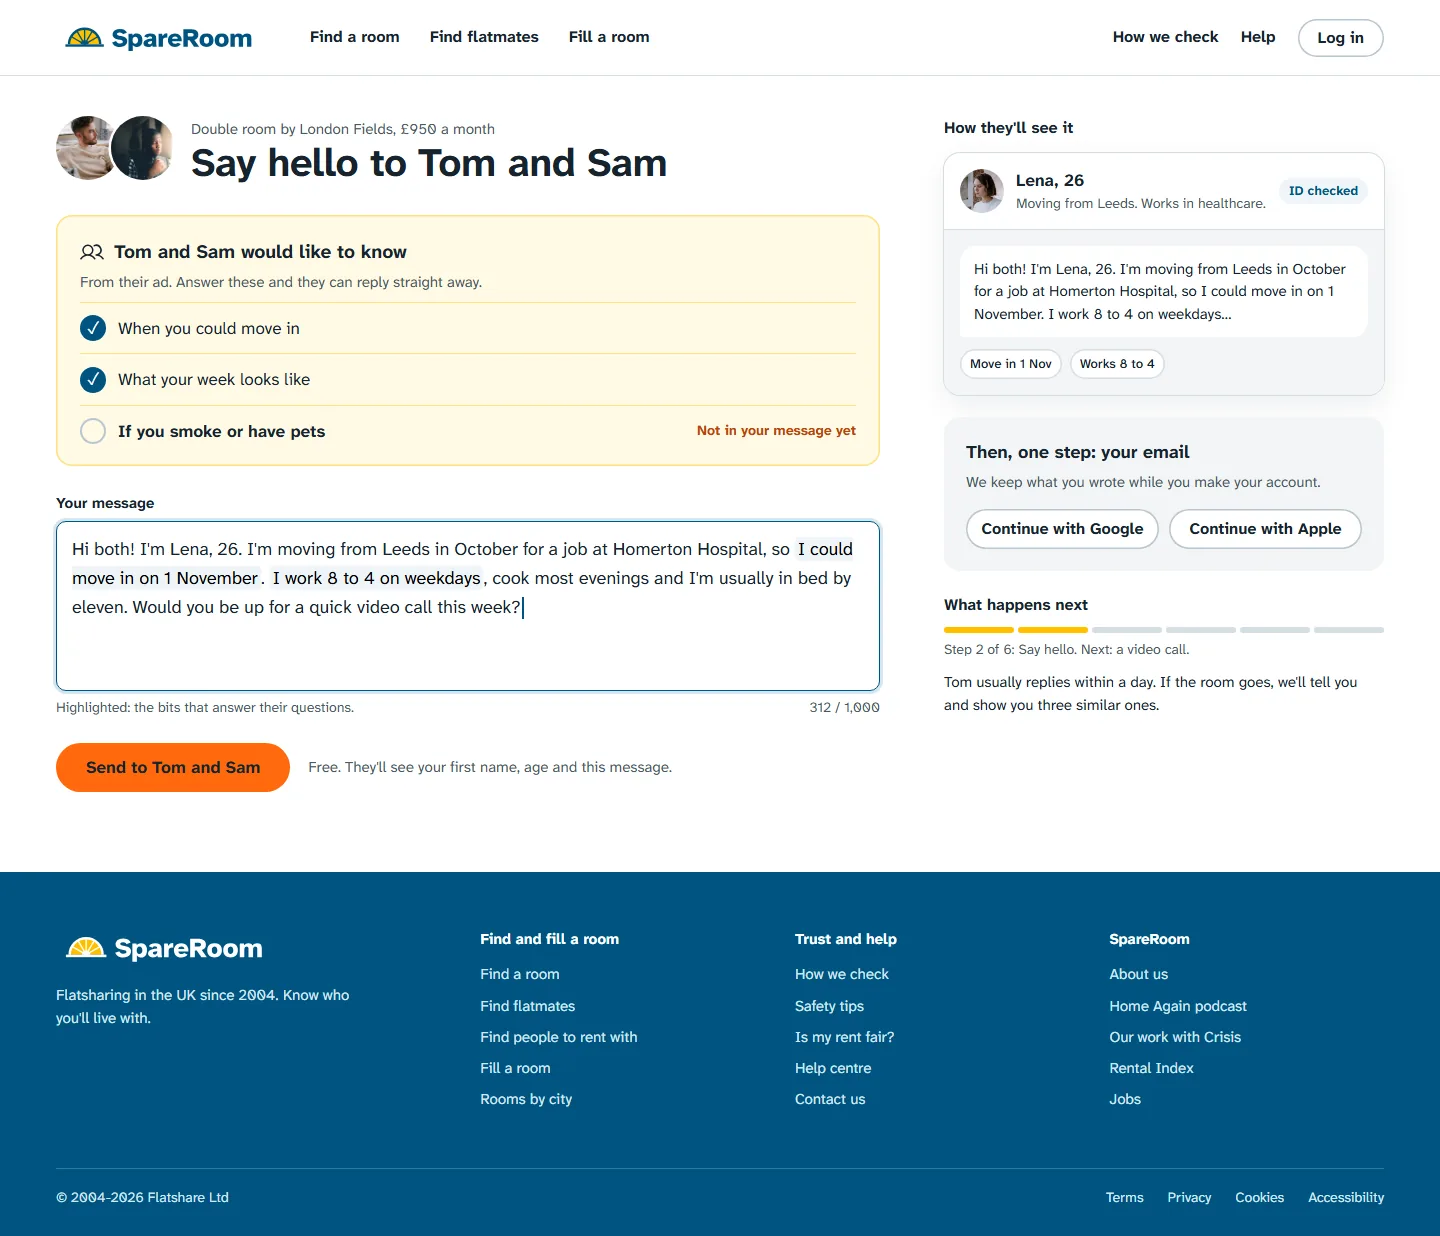The height and width of the screenshot is (1236, 1440).
Task: Go to 'Fill a room' in the top navigation
Action: click(x=609, y=37)
